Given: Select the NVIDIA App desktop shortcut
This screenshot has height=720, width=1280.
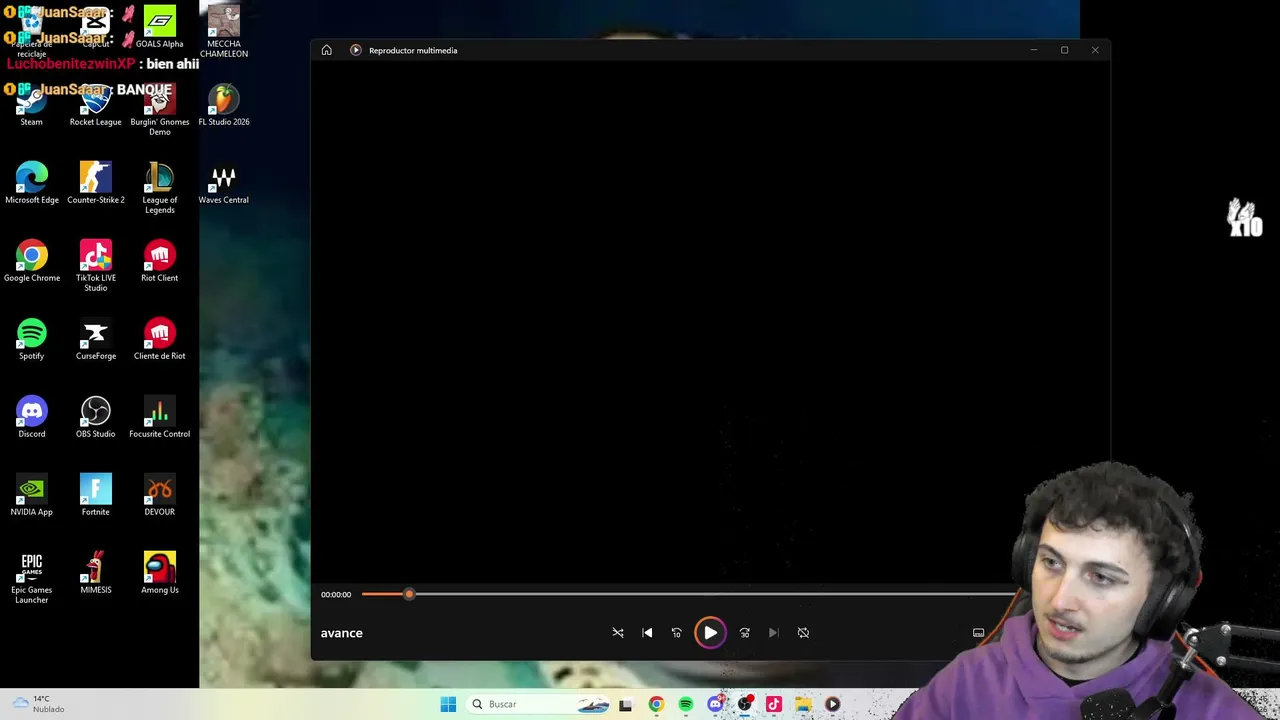Looking at the screenshot, I should click(32, 495).
